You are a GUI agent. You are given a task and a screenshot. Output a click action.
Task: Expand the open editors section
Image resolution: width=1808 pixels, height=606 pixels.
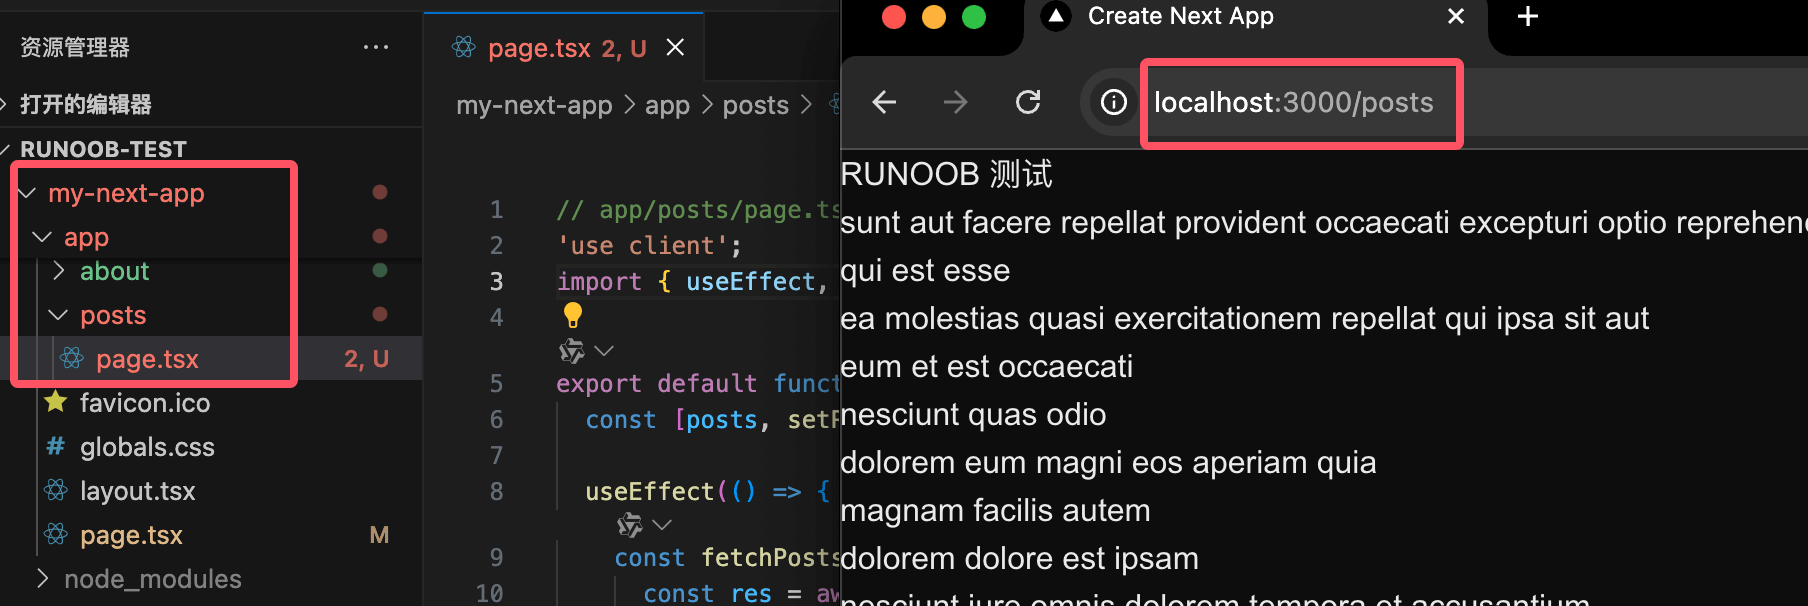click(85, 104)
